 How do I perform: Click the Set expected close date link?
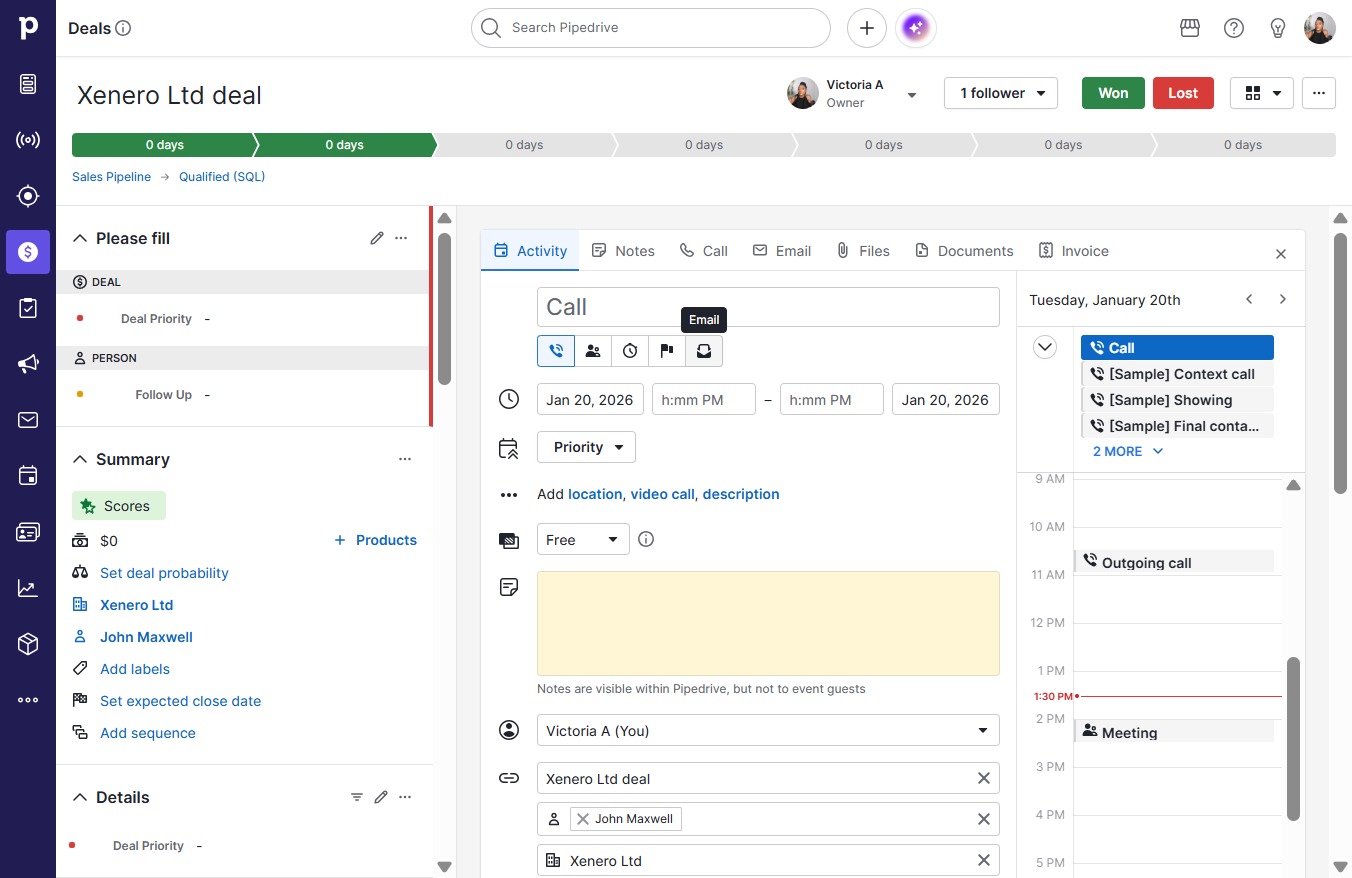[x=180, y=701]
